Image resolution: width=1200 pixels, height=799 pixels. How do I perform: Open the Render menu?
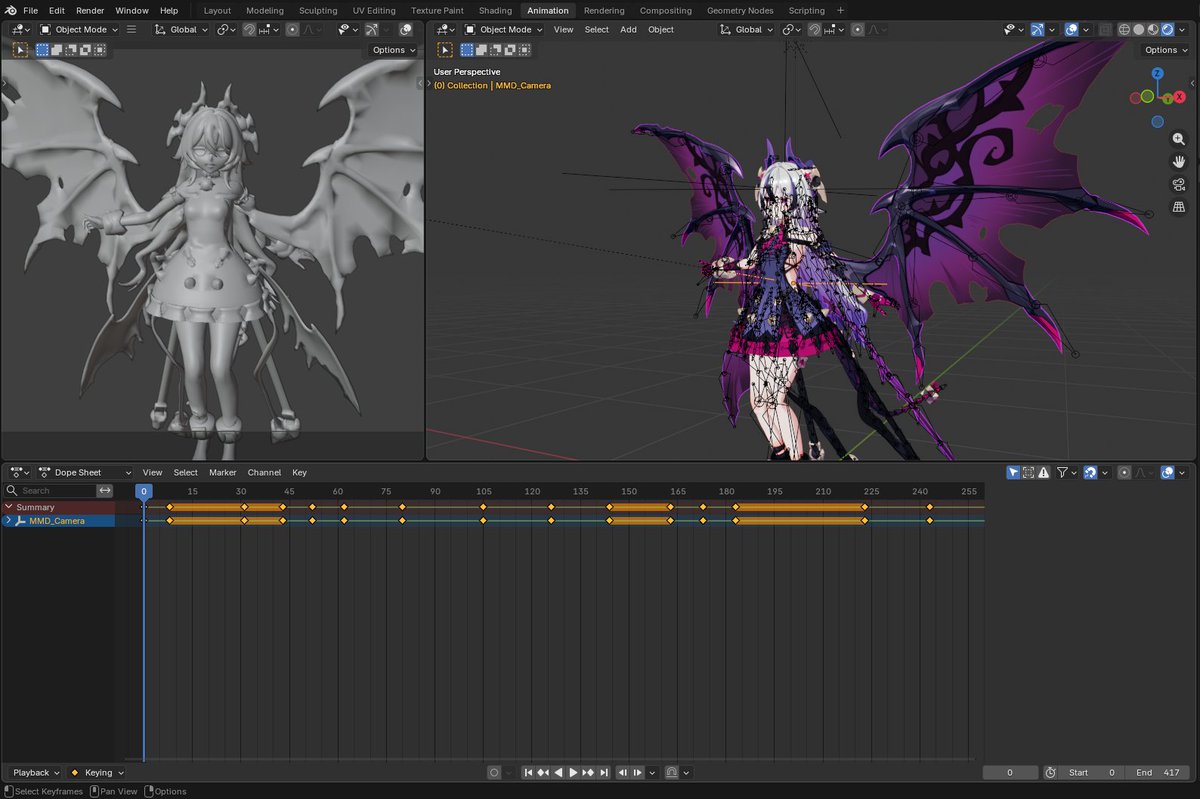90,10
